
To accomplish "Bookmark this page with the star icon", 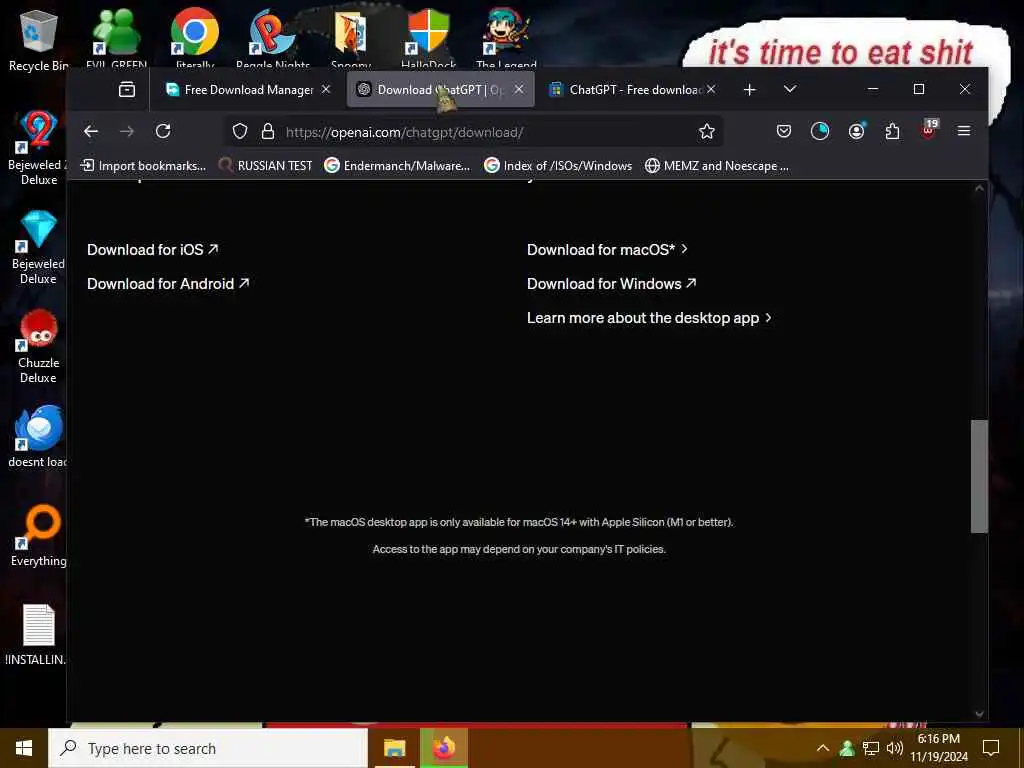I will coord(707,132).
